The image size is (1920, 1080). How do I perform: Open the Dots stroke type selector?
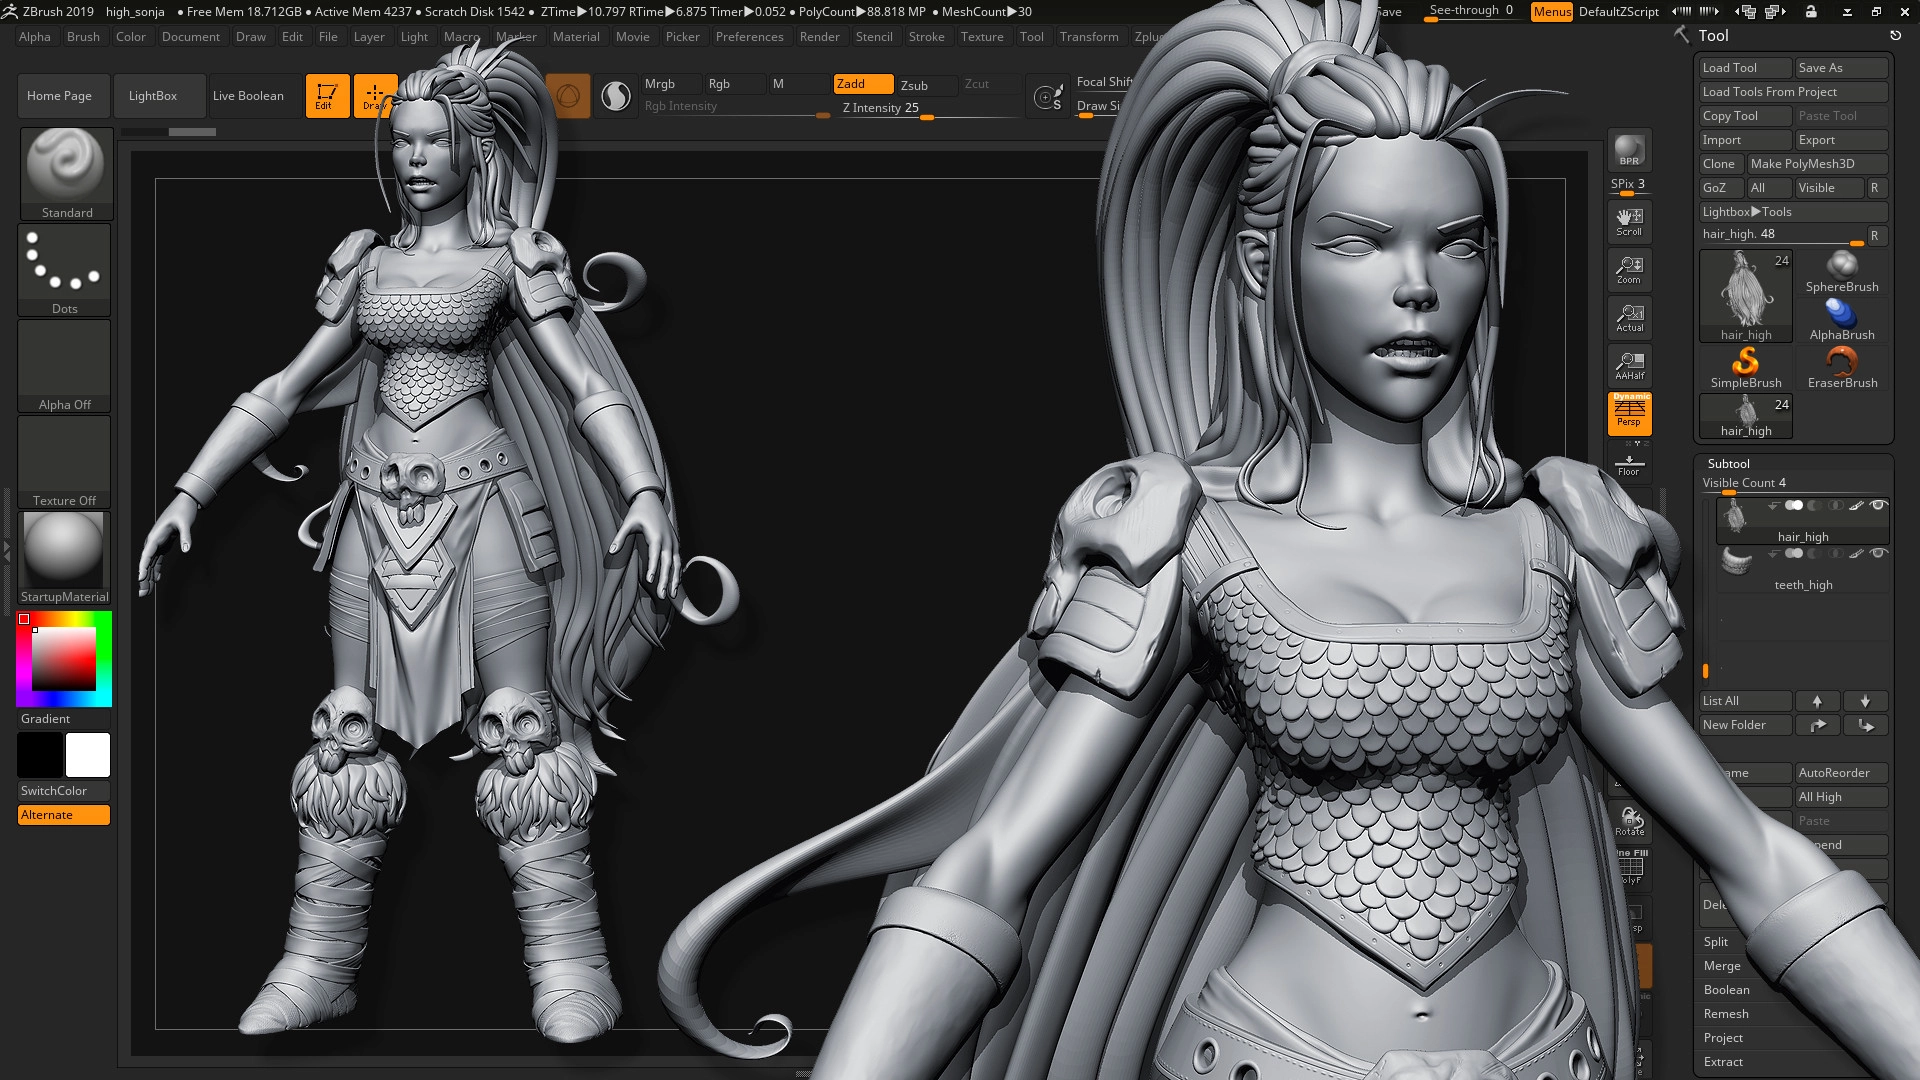pyautogui.click(x=65, y=269)
